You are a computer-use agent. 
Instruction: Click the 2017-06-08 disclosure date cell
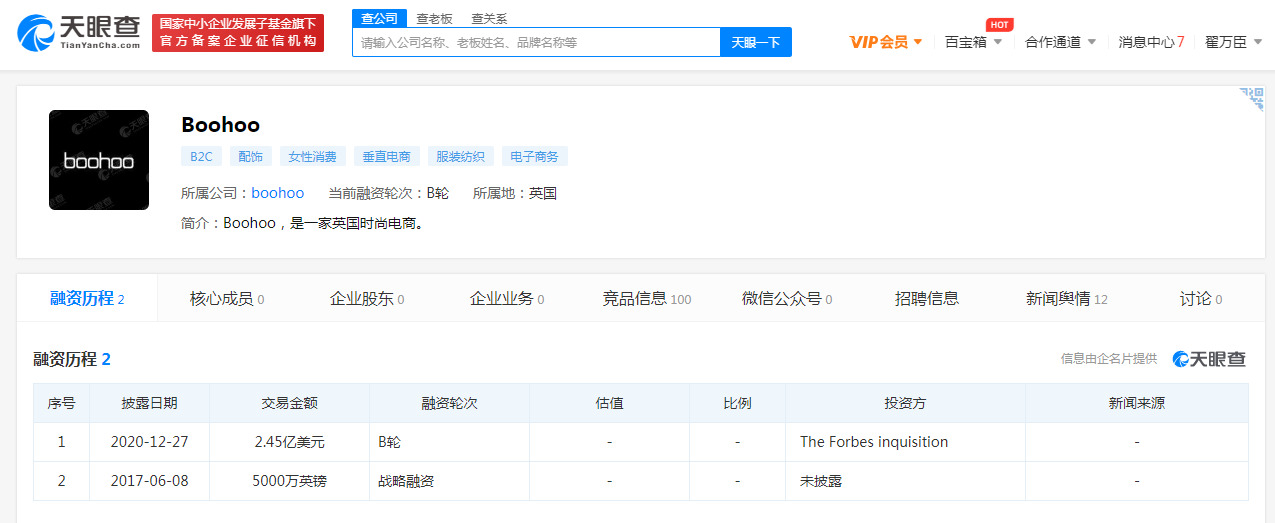(150, 481)
